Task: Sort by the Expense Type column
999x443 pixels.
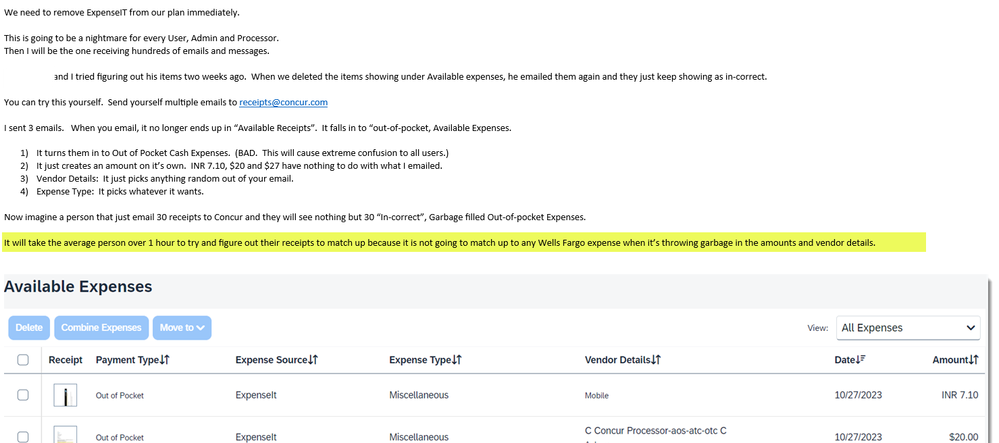Action: tap(425, 360)
